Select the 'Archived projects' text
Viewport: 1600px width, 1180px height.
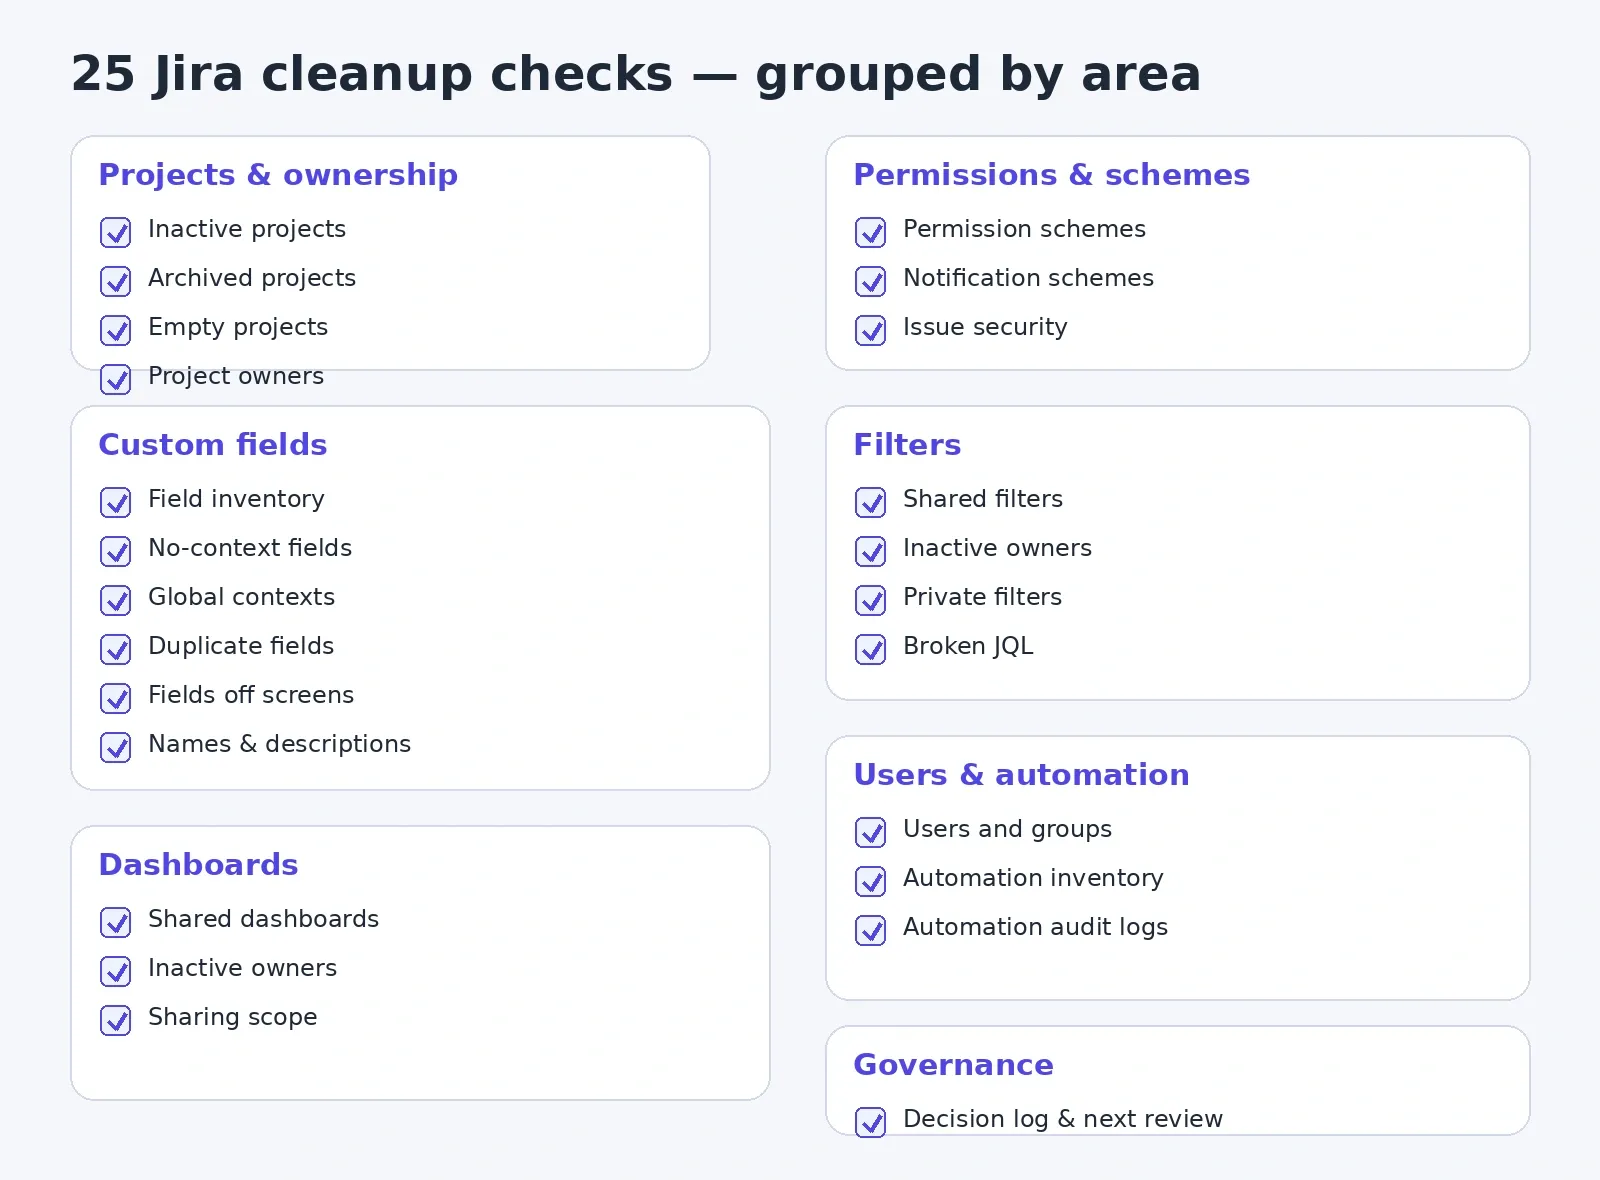(252, 278)
